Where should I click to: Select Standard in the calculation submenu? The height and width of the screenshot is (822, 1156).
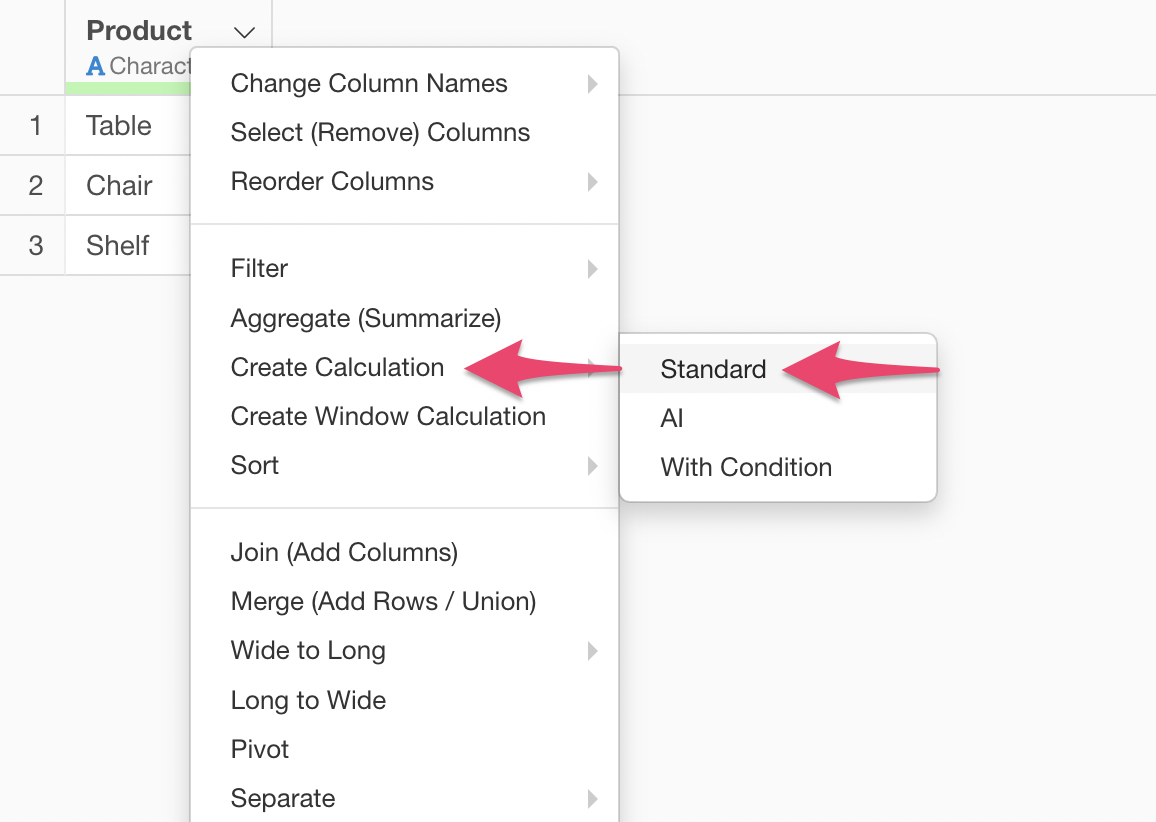[713, 369]
